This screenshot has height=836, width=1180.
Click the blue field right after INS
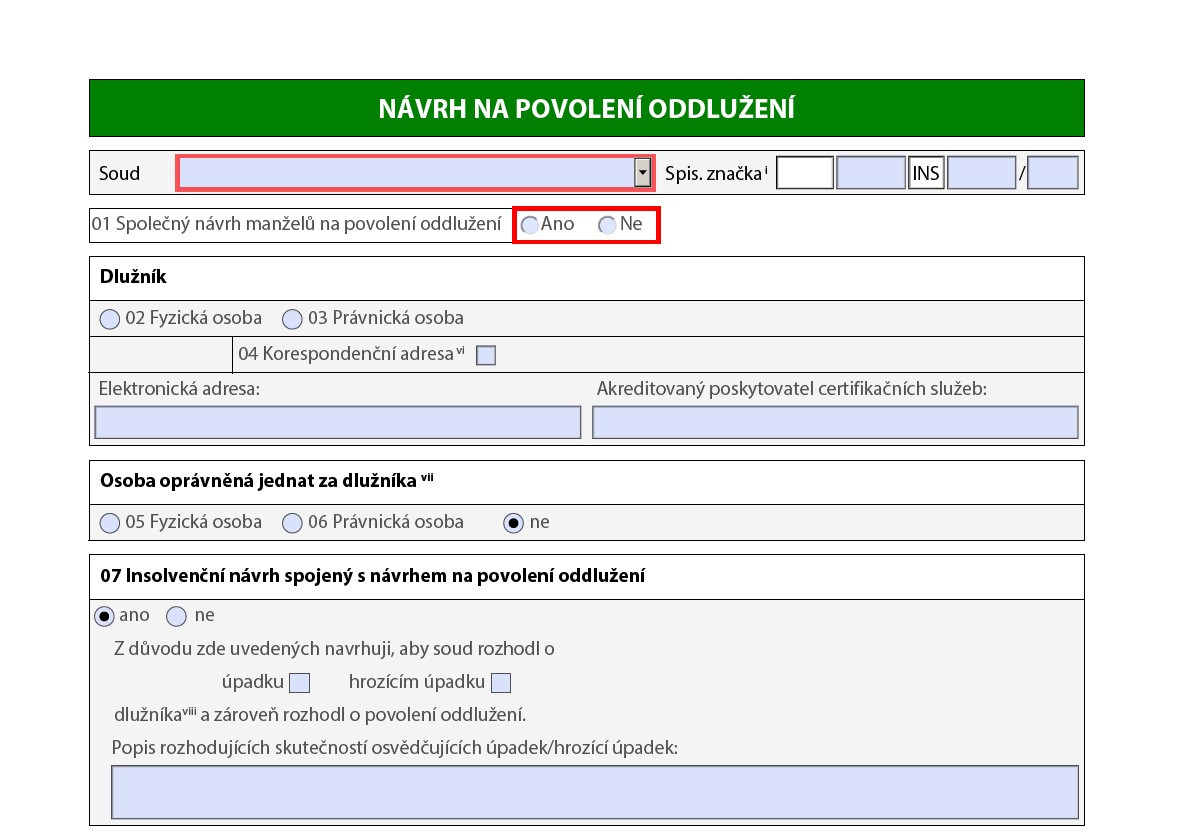pyautogui.click(x=981, y=173)
